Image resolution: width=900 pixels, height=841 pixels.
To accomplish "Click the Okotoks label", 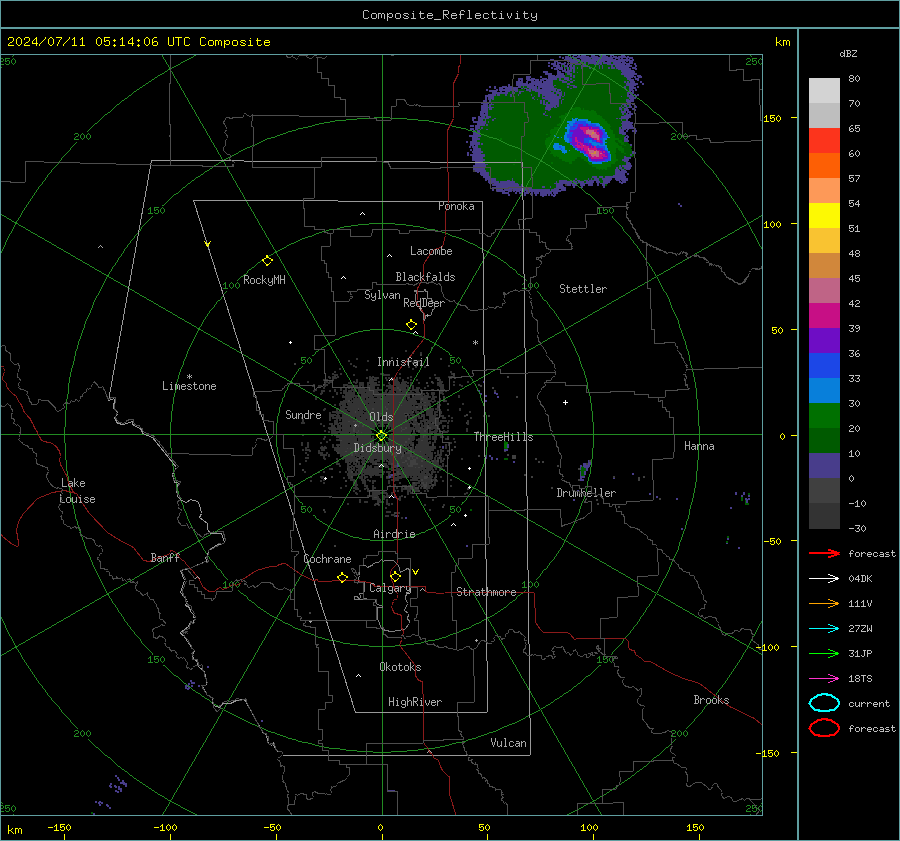I will click(x=400, y=667).
